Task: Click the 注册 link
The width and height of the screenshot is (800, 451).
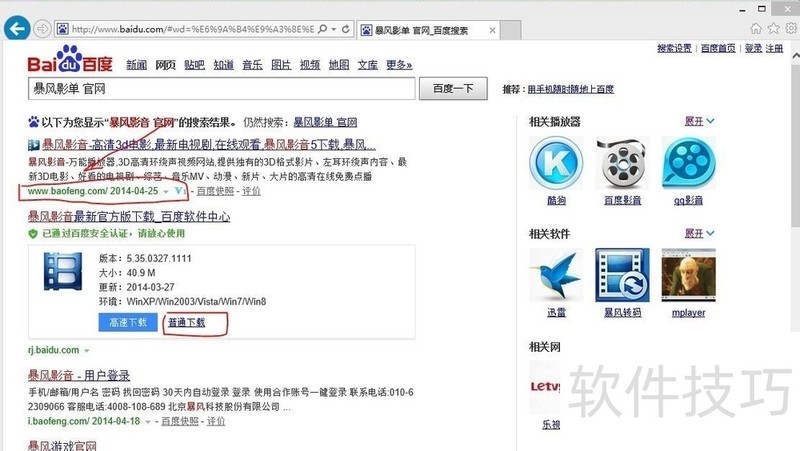Action: 774,48
